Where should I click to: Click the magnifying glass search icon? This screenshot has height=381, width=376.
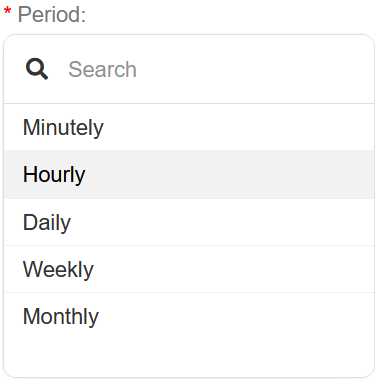click(x=37, y=69)
